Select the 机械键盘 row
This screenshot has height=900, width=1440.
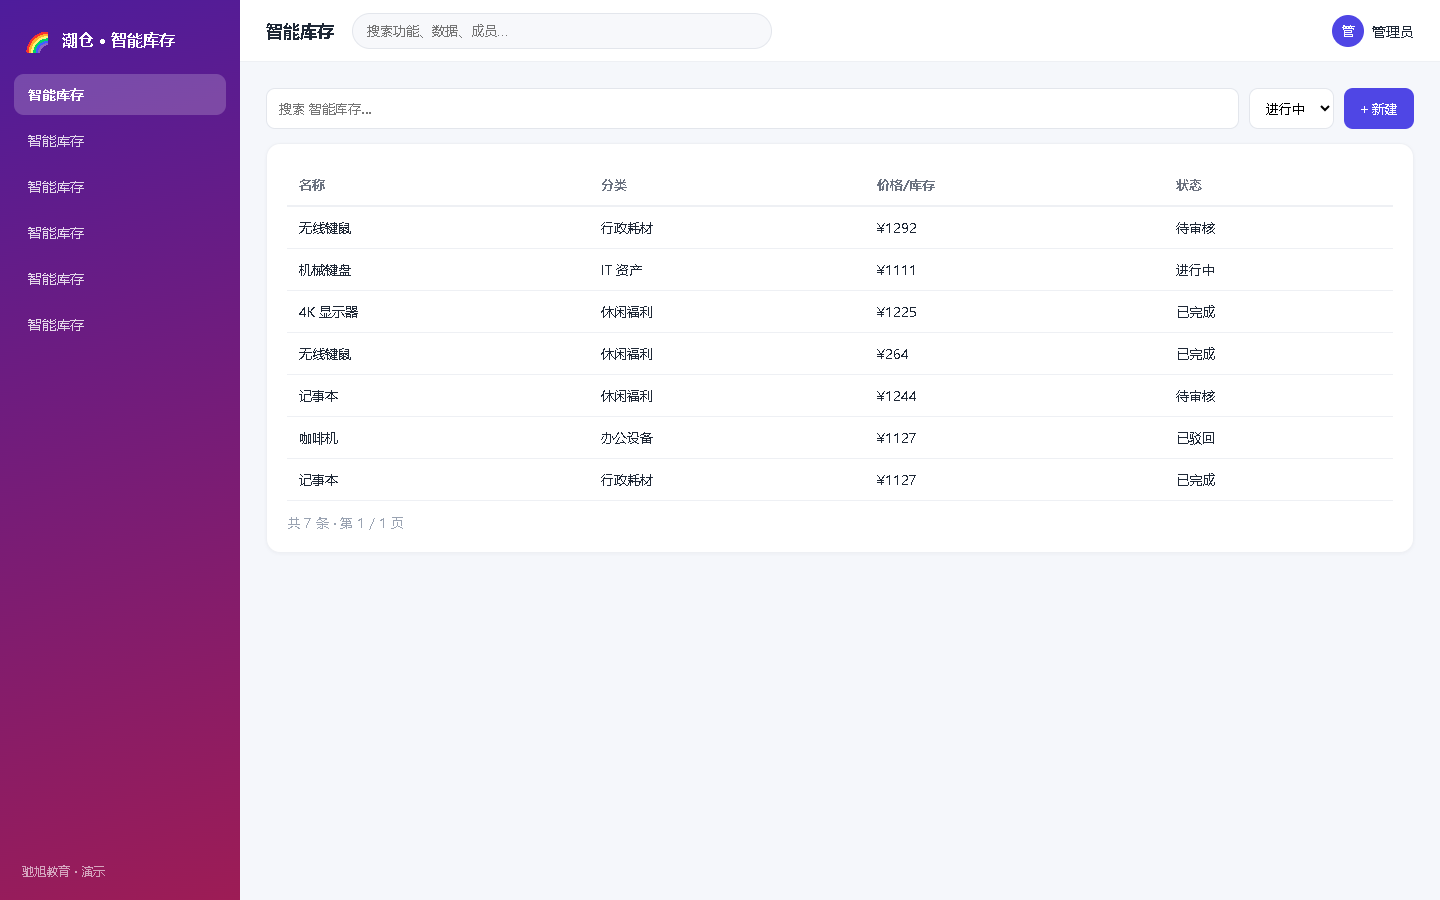(840, 270)
